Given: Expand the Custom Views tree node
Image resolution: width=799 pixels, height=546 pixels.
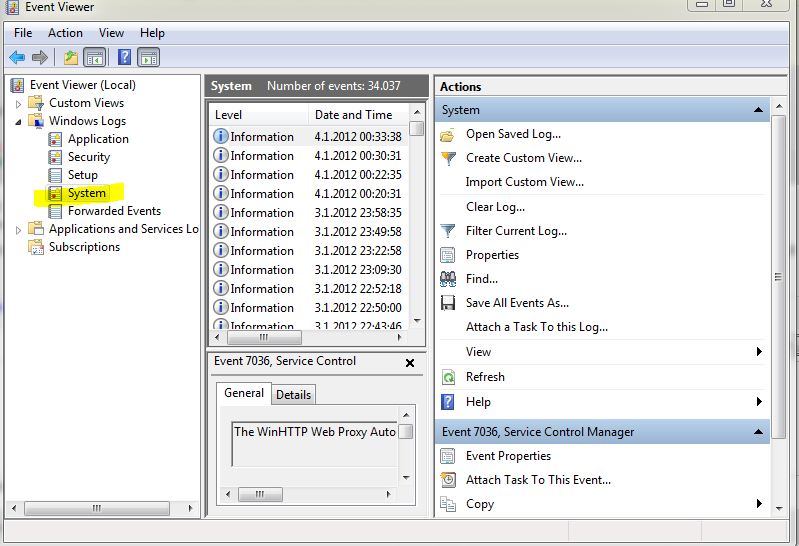Looking at the screenshot, I should (x=18, y=103).
